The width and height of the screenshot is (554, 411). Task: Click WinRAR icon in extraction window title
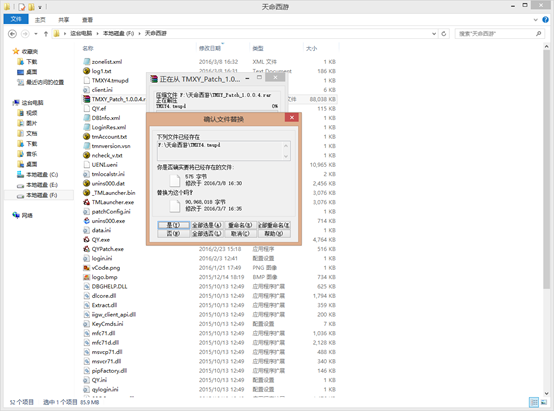click(x=154, y=79)
